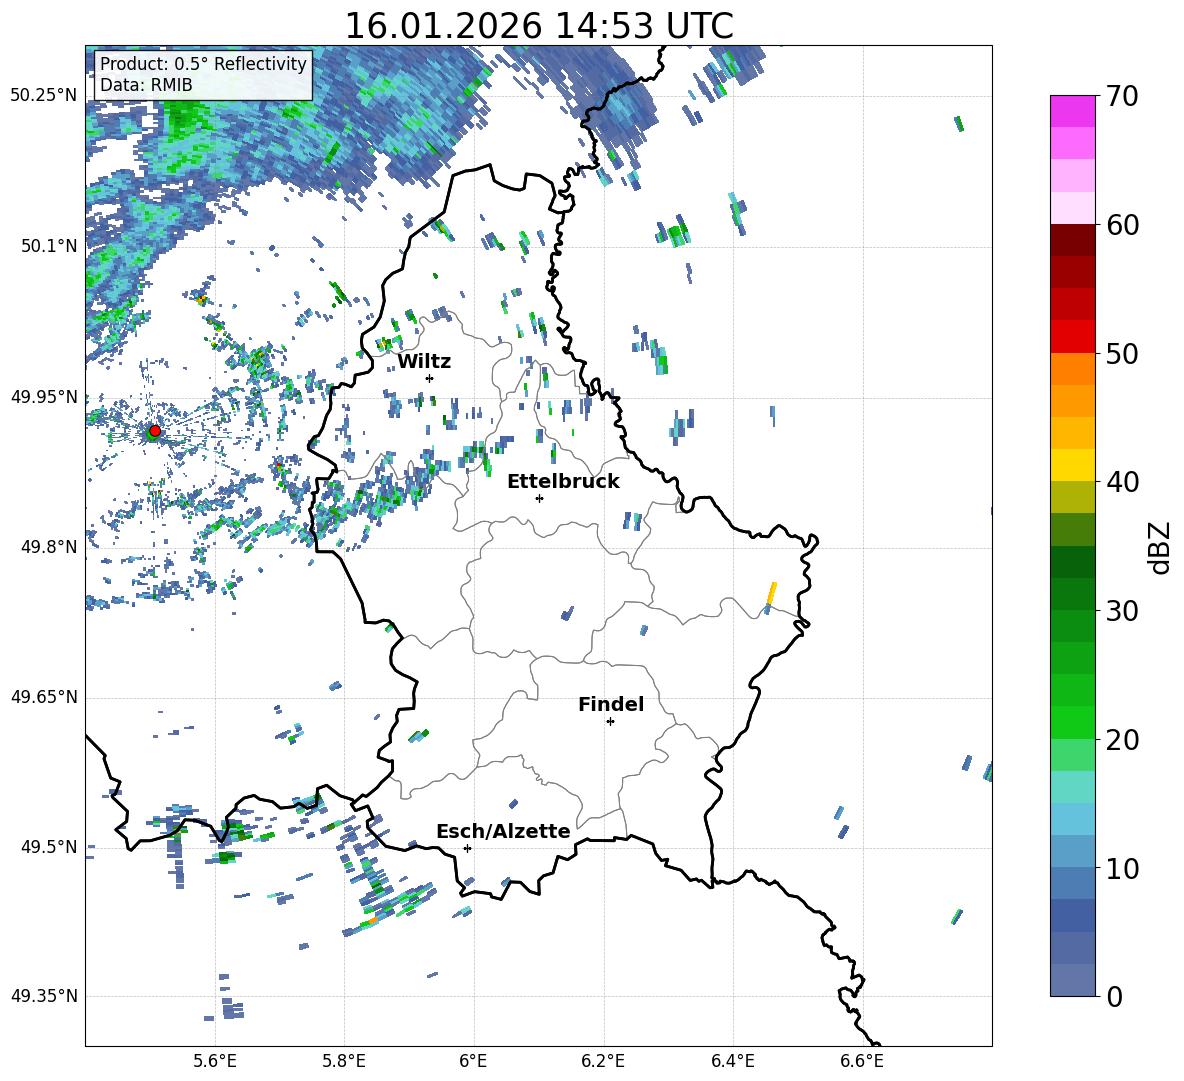This screenshot has height=1081, width=1184.
Task: Click the Findel label
Action: (x=611, y=704)
